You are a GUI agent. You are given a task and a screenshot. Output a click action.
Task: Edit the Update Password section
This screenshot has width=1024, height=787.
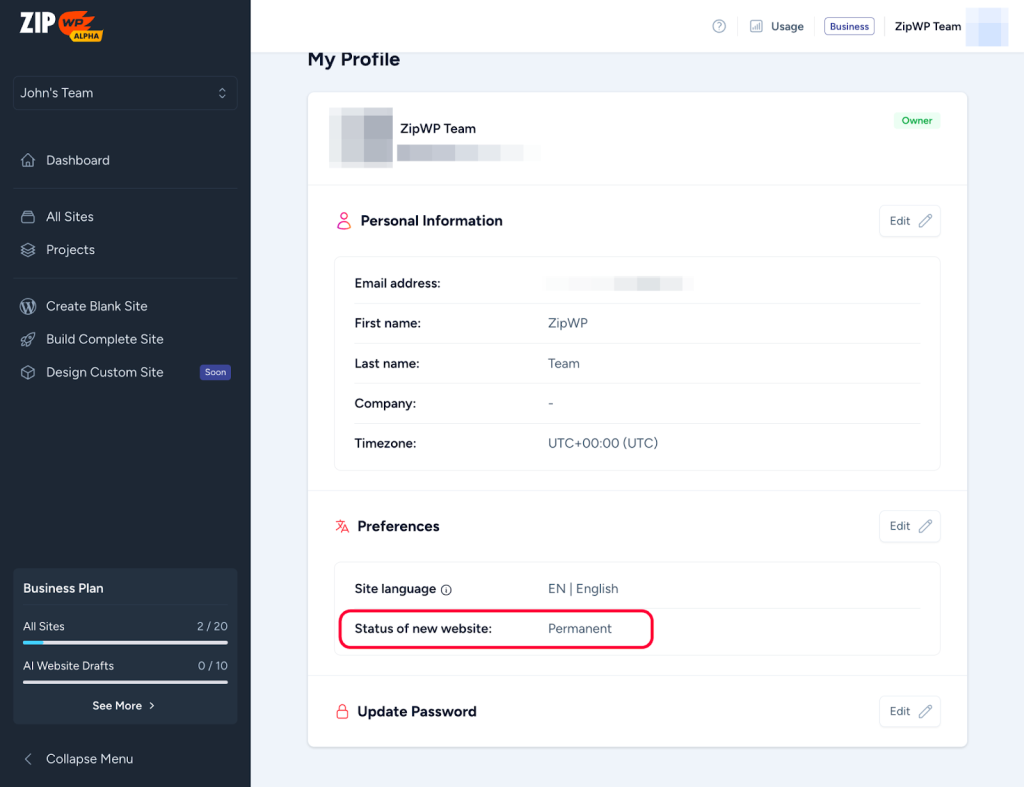[x=909, y=711]
